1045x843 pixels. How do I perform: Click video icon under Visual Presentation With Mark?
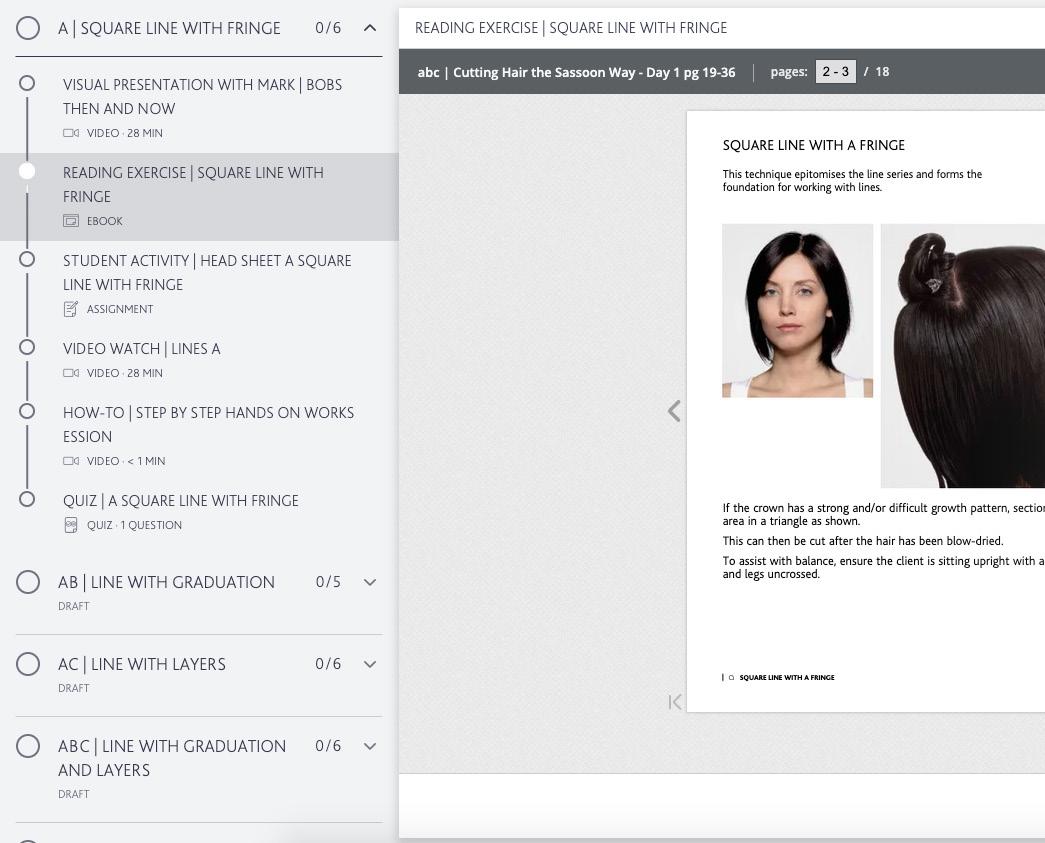pyautogui.click(x=71, y=133)
